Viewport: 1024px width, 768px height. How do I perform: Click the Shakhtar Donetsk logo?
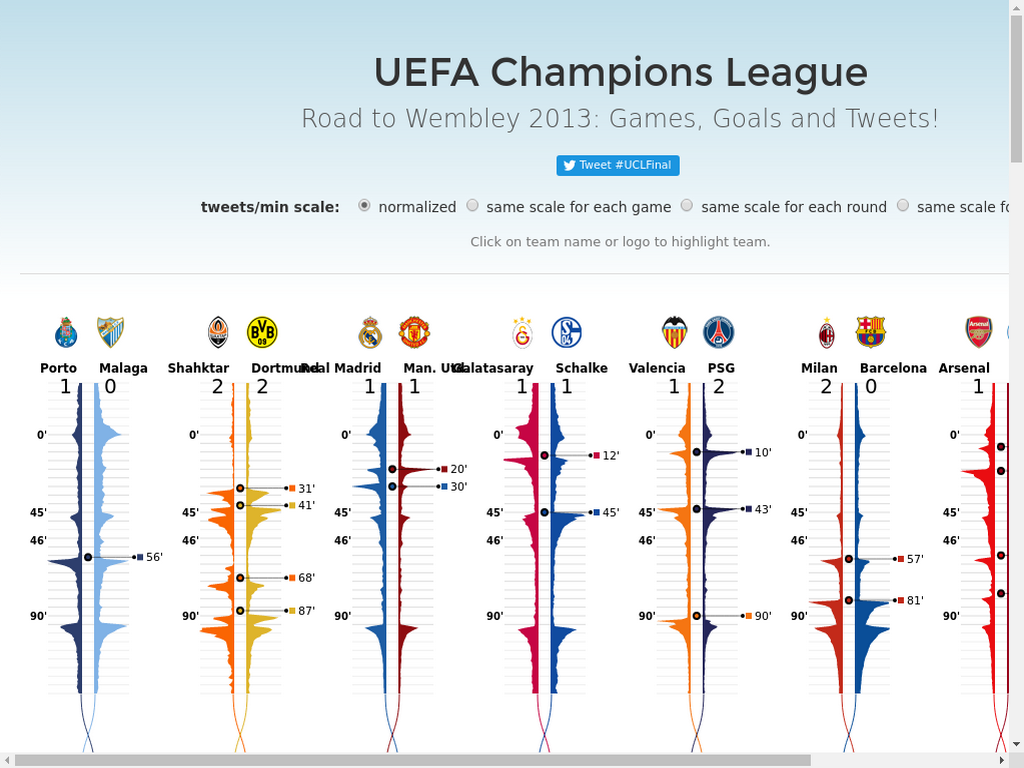coord(218,332)
